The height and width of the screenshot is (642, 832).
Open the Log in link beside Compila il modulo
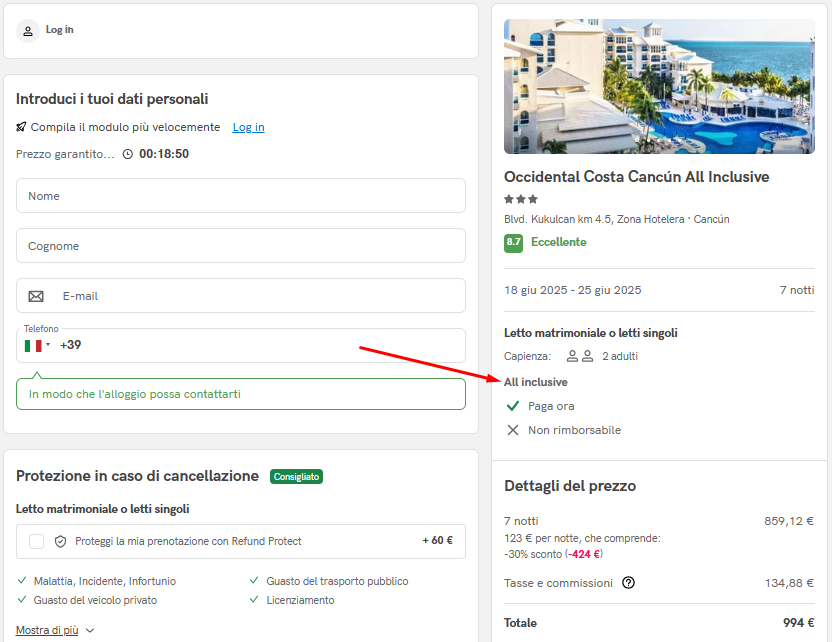coord(248,127)
